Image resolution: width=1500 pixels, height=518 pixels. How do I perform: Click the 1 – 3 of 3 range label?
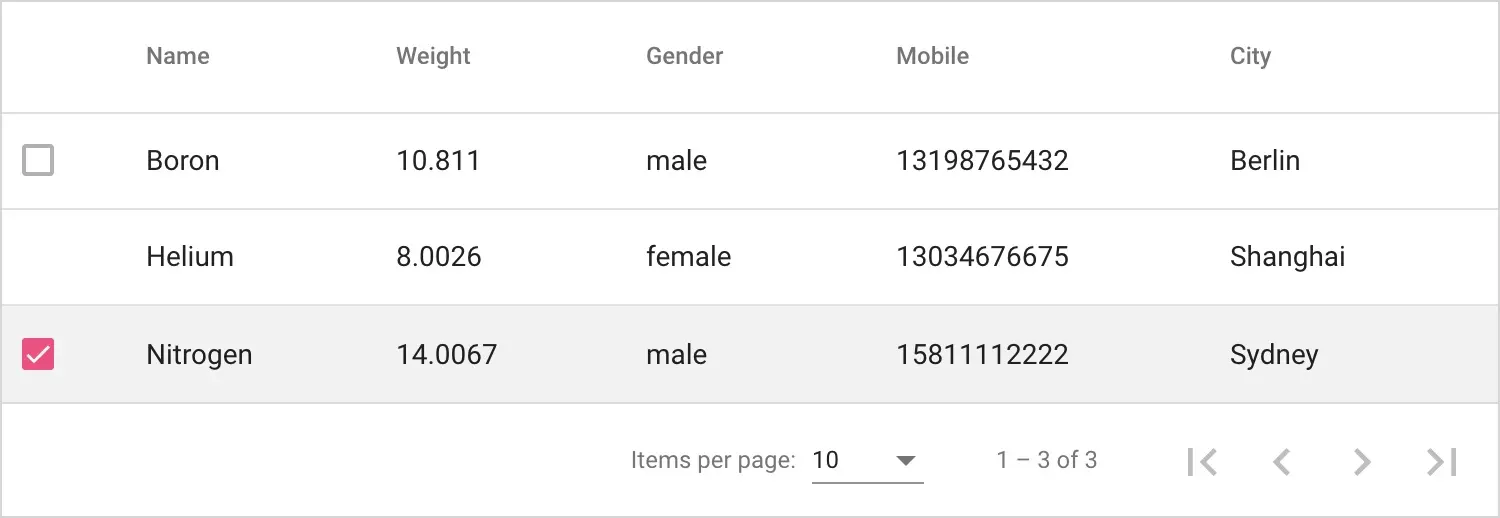coord(1046,460)
